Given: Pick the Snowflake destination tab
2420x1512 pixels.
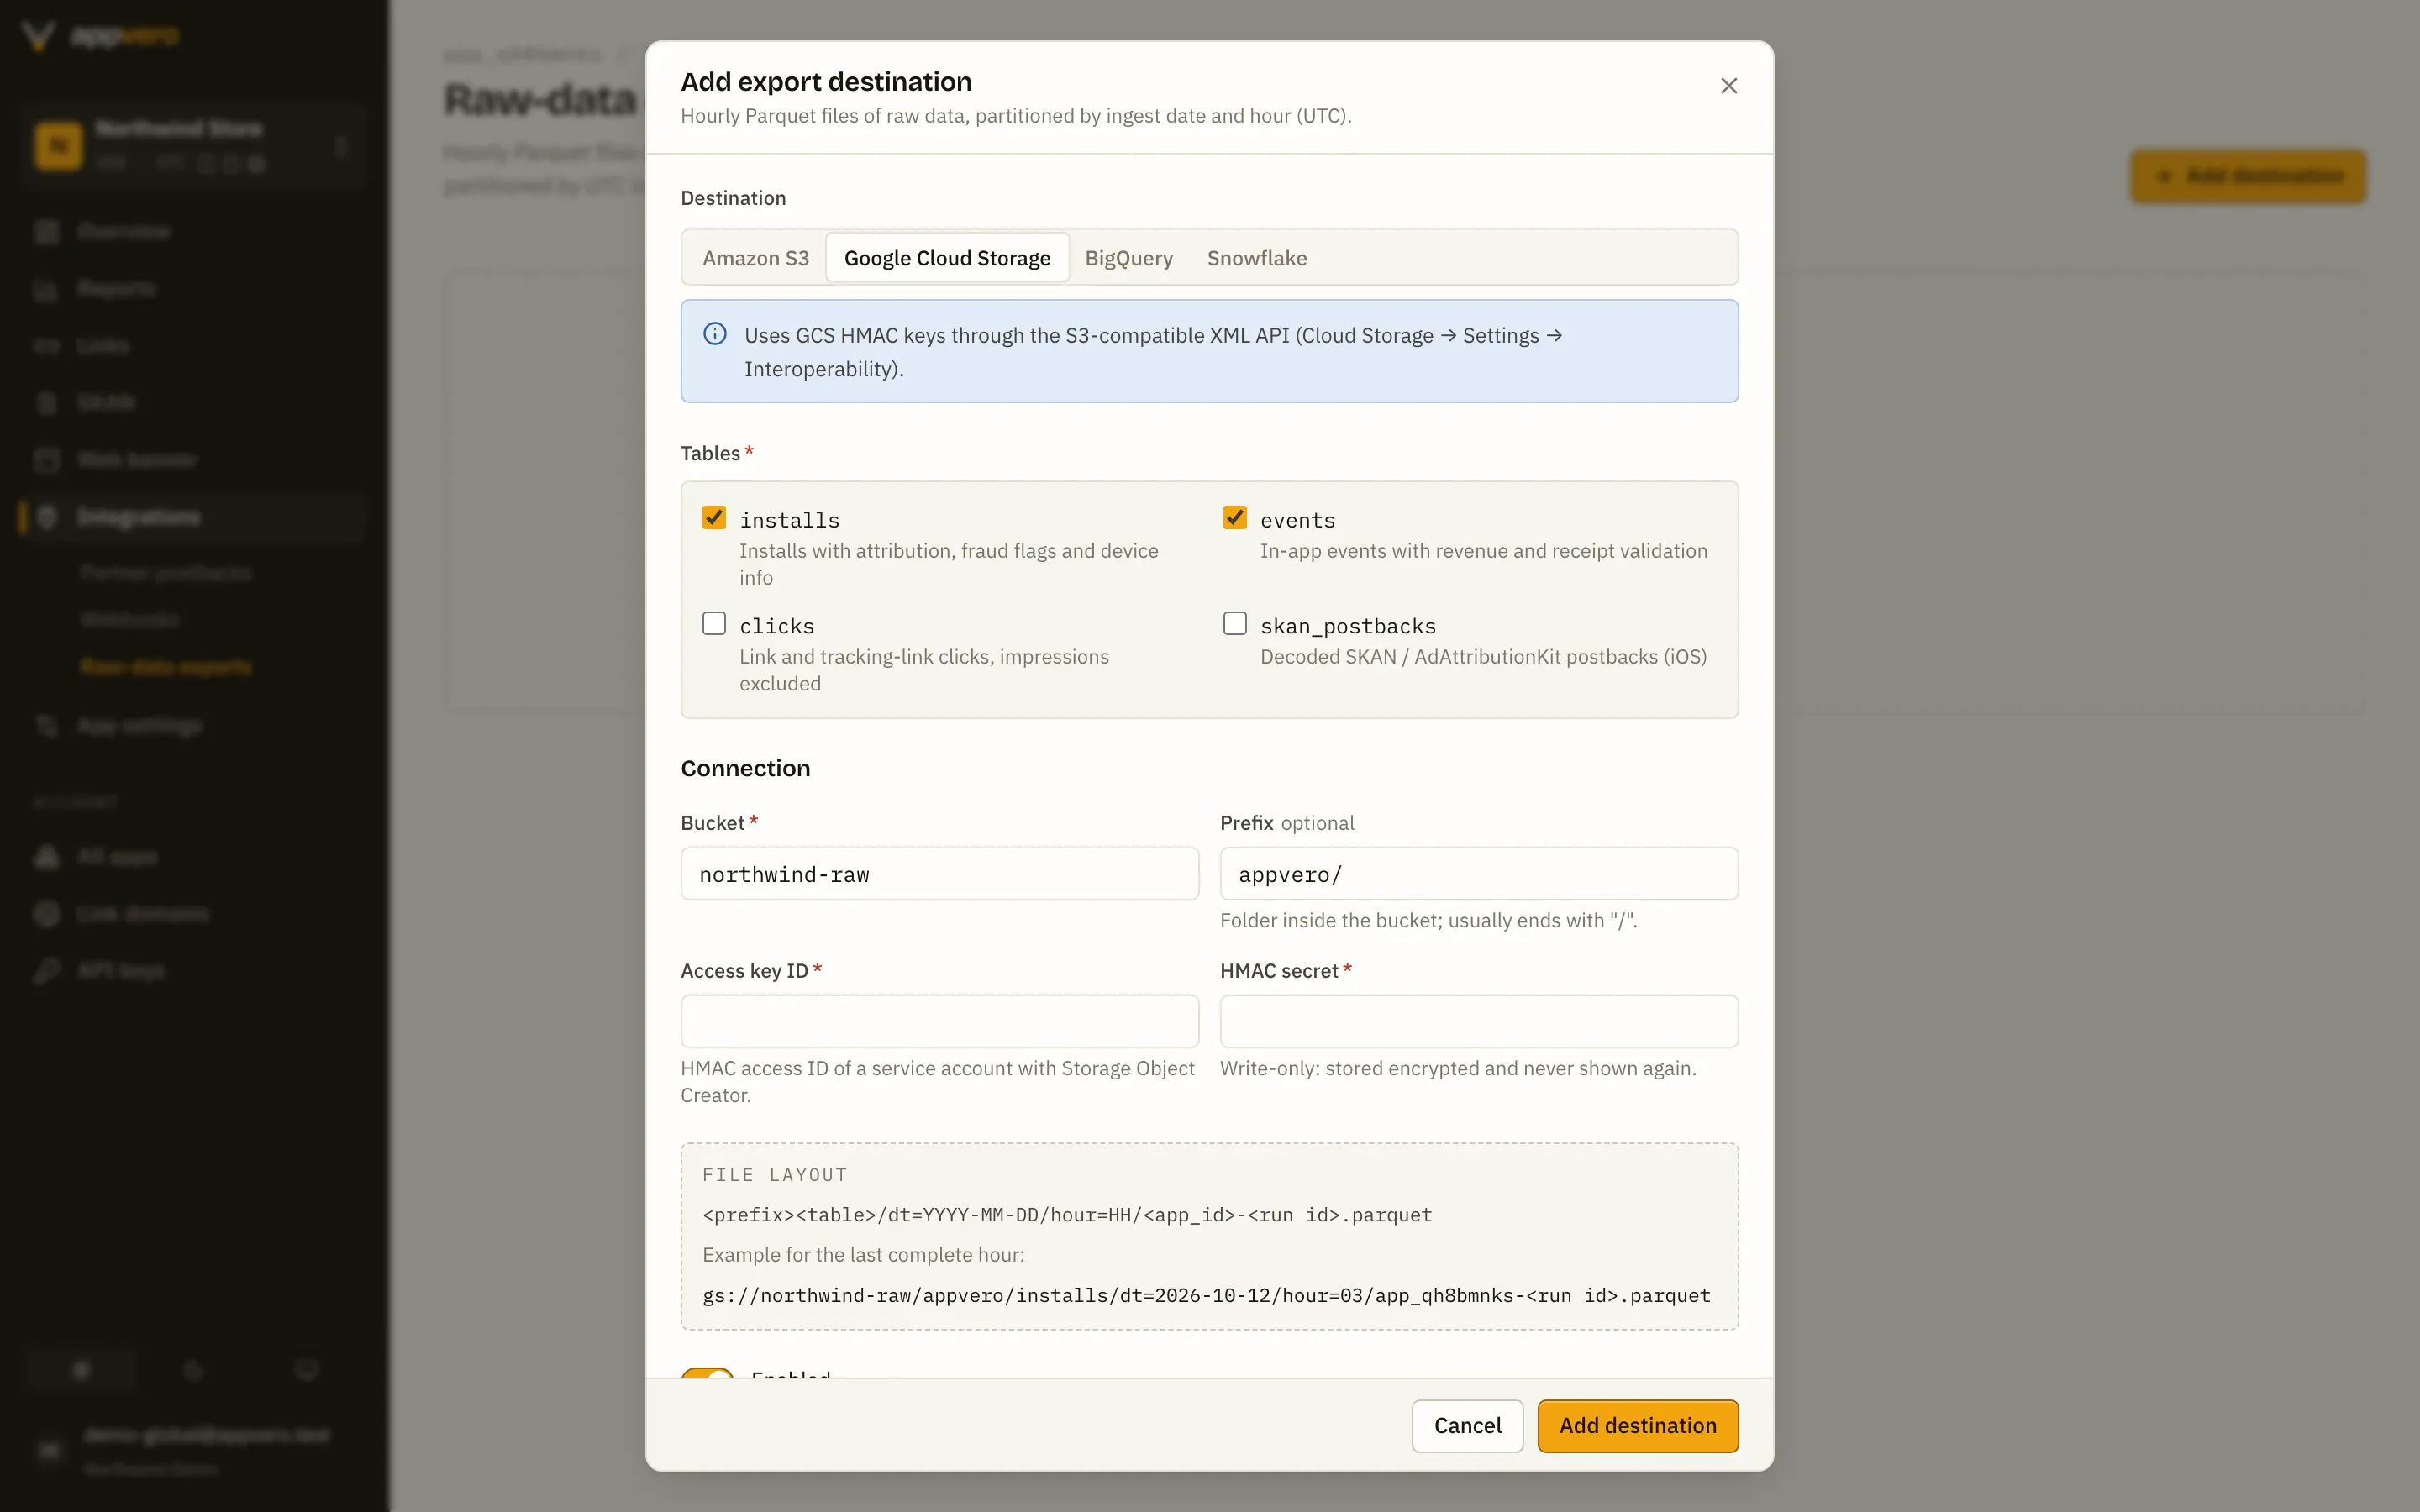Looking at the screenshot, I should pos(1257,258).
